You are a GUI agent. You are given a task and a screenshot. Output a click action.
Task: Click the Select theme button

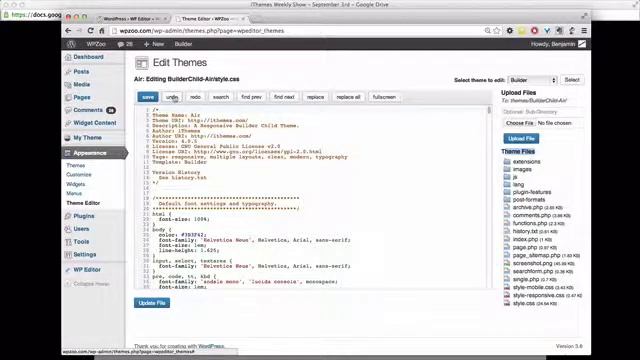[x=572, y=80]
